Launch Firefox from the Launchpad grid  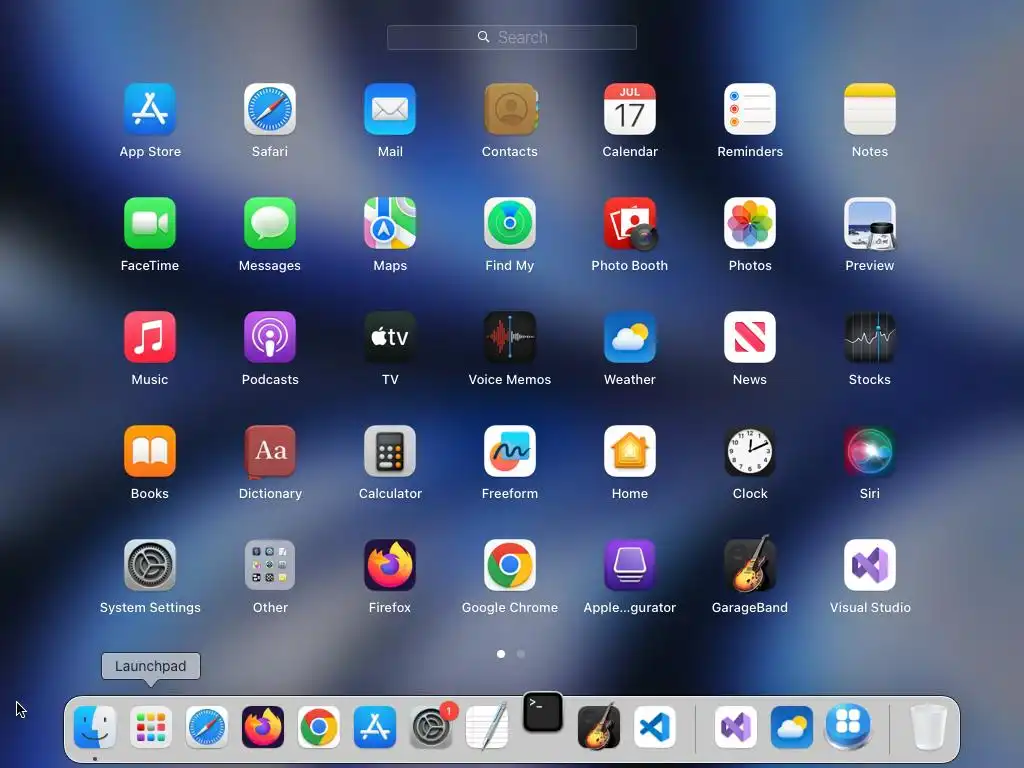tap(390, 565)
